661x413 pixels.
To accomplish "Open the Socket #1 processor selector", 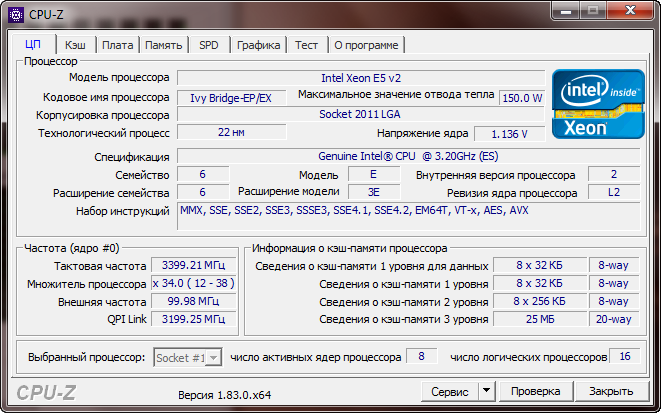I will pos(188,358).
